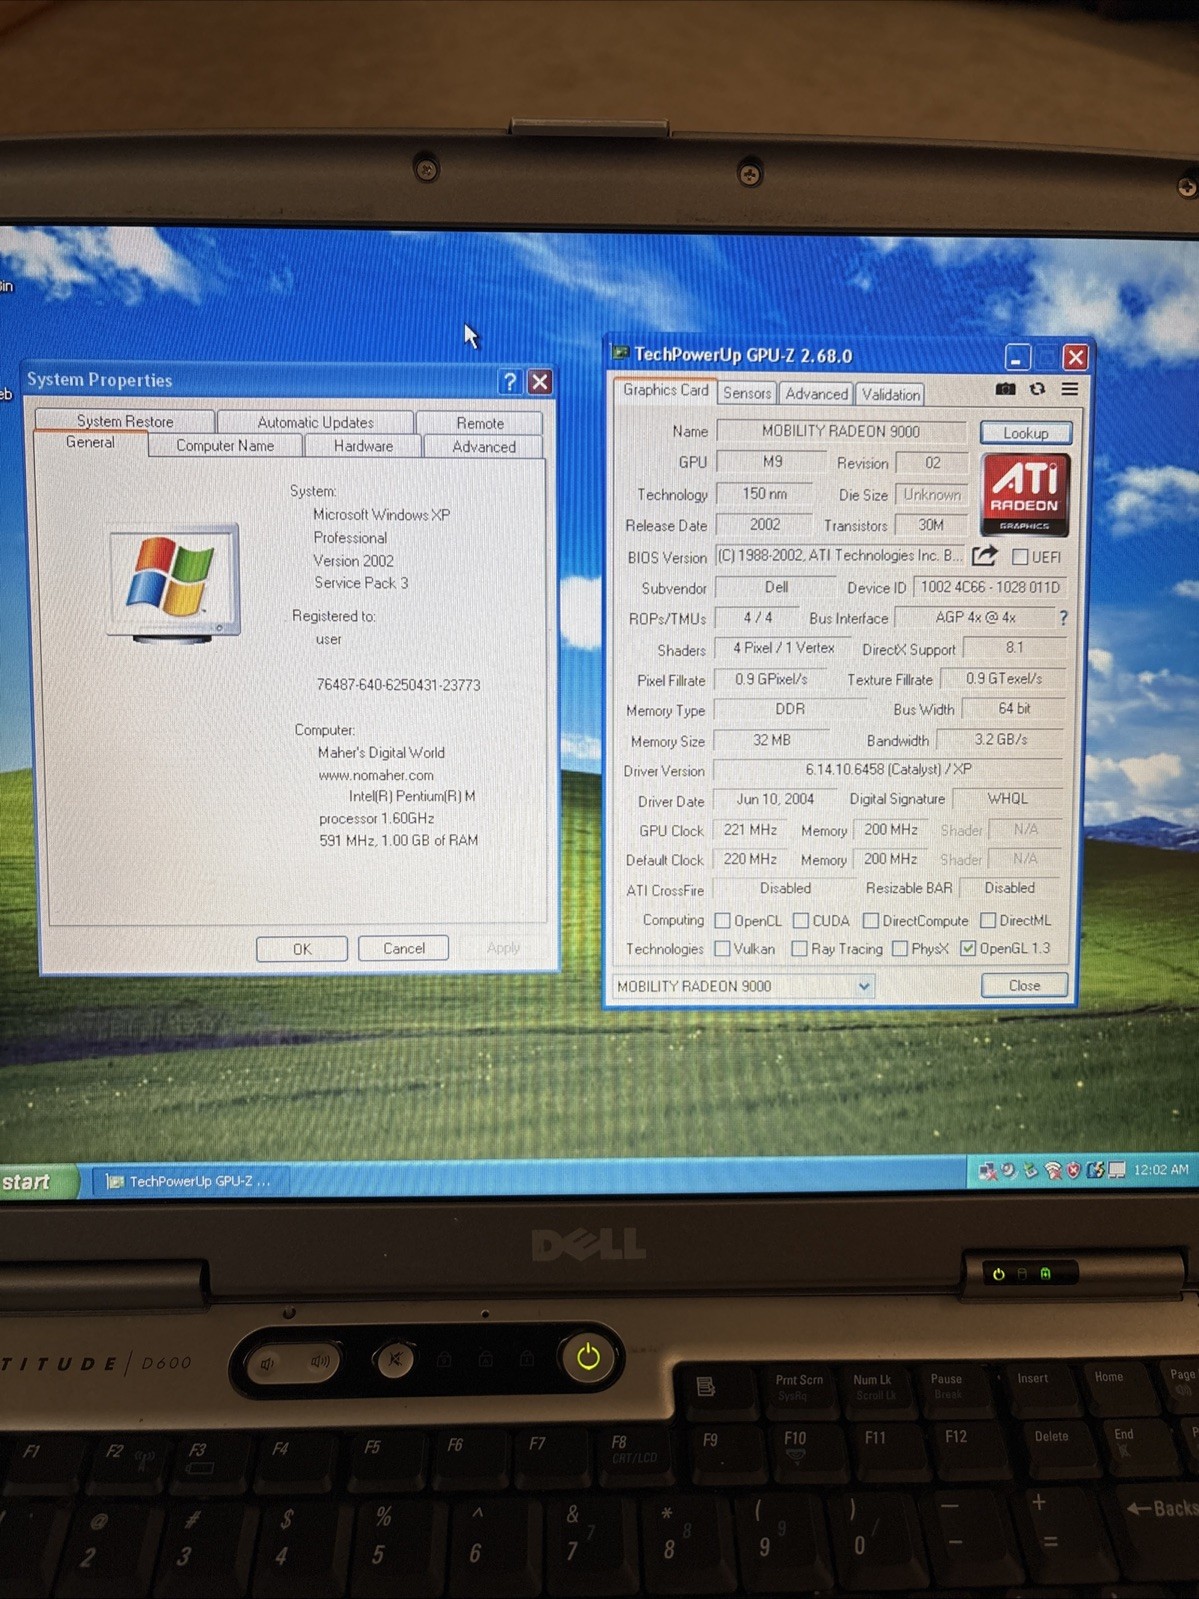Click the Technology value 150 nm
The height and width of the screenshot is (1599, 1199).
point(765,494)
